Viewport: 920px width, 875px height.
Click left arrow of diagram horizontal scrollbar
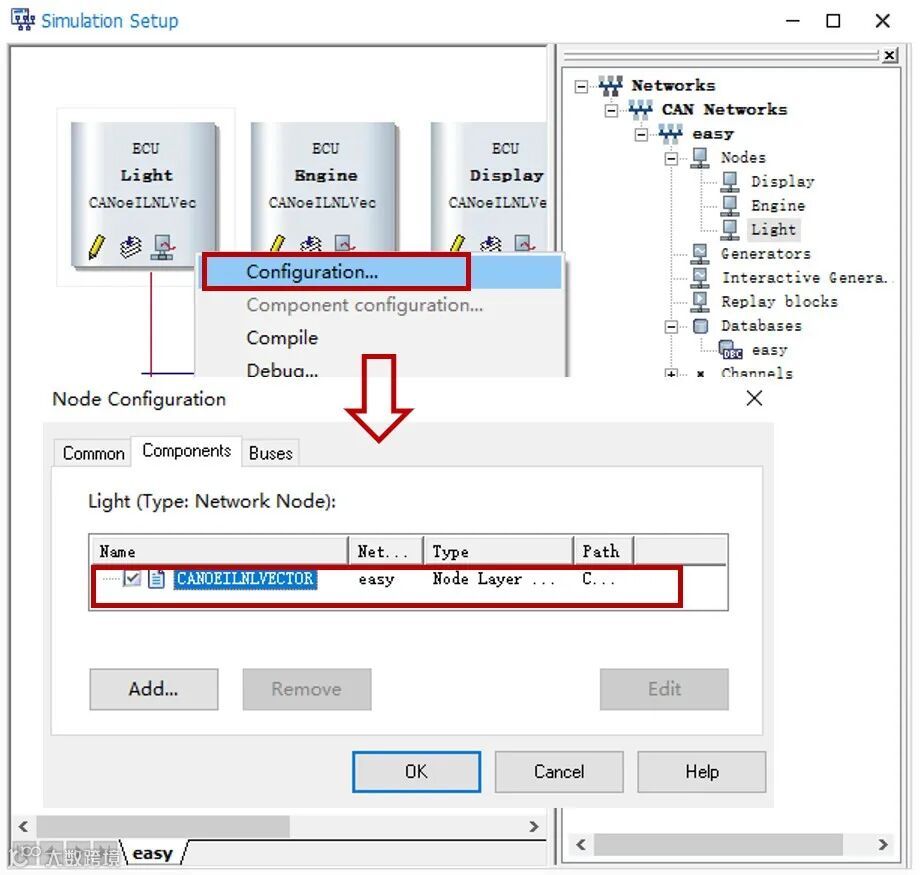[x=23, y=827]
